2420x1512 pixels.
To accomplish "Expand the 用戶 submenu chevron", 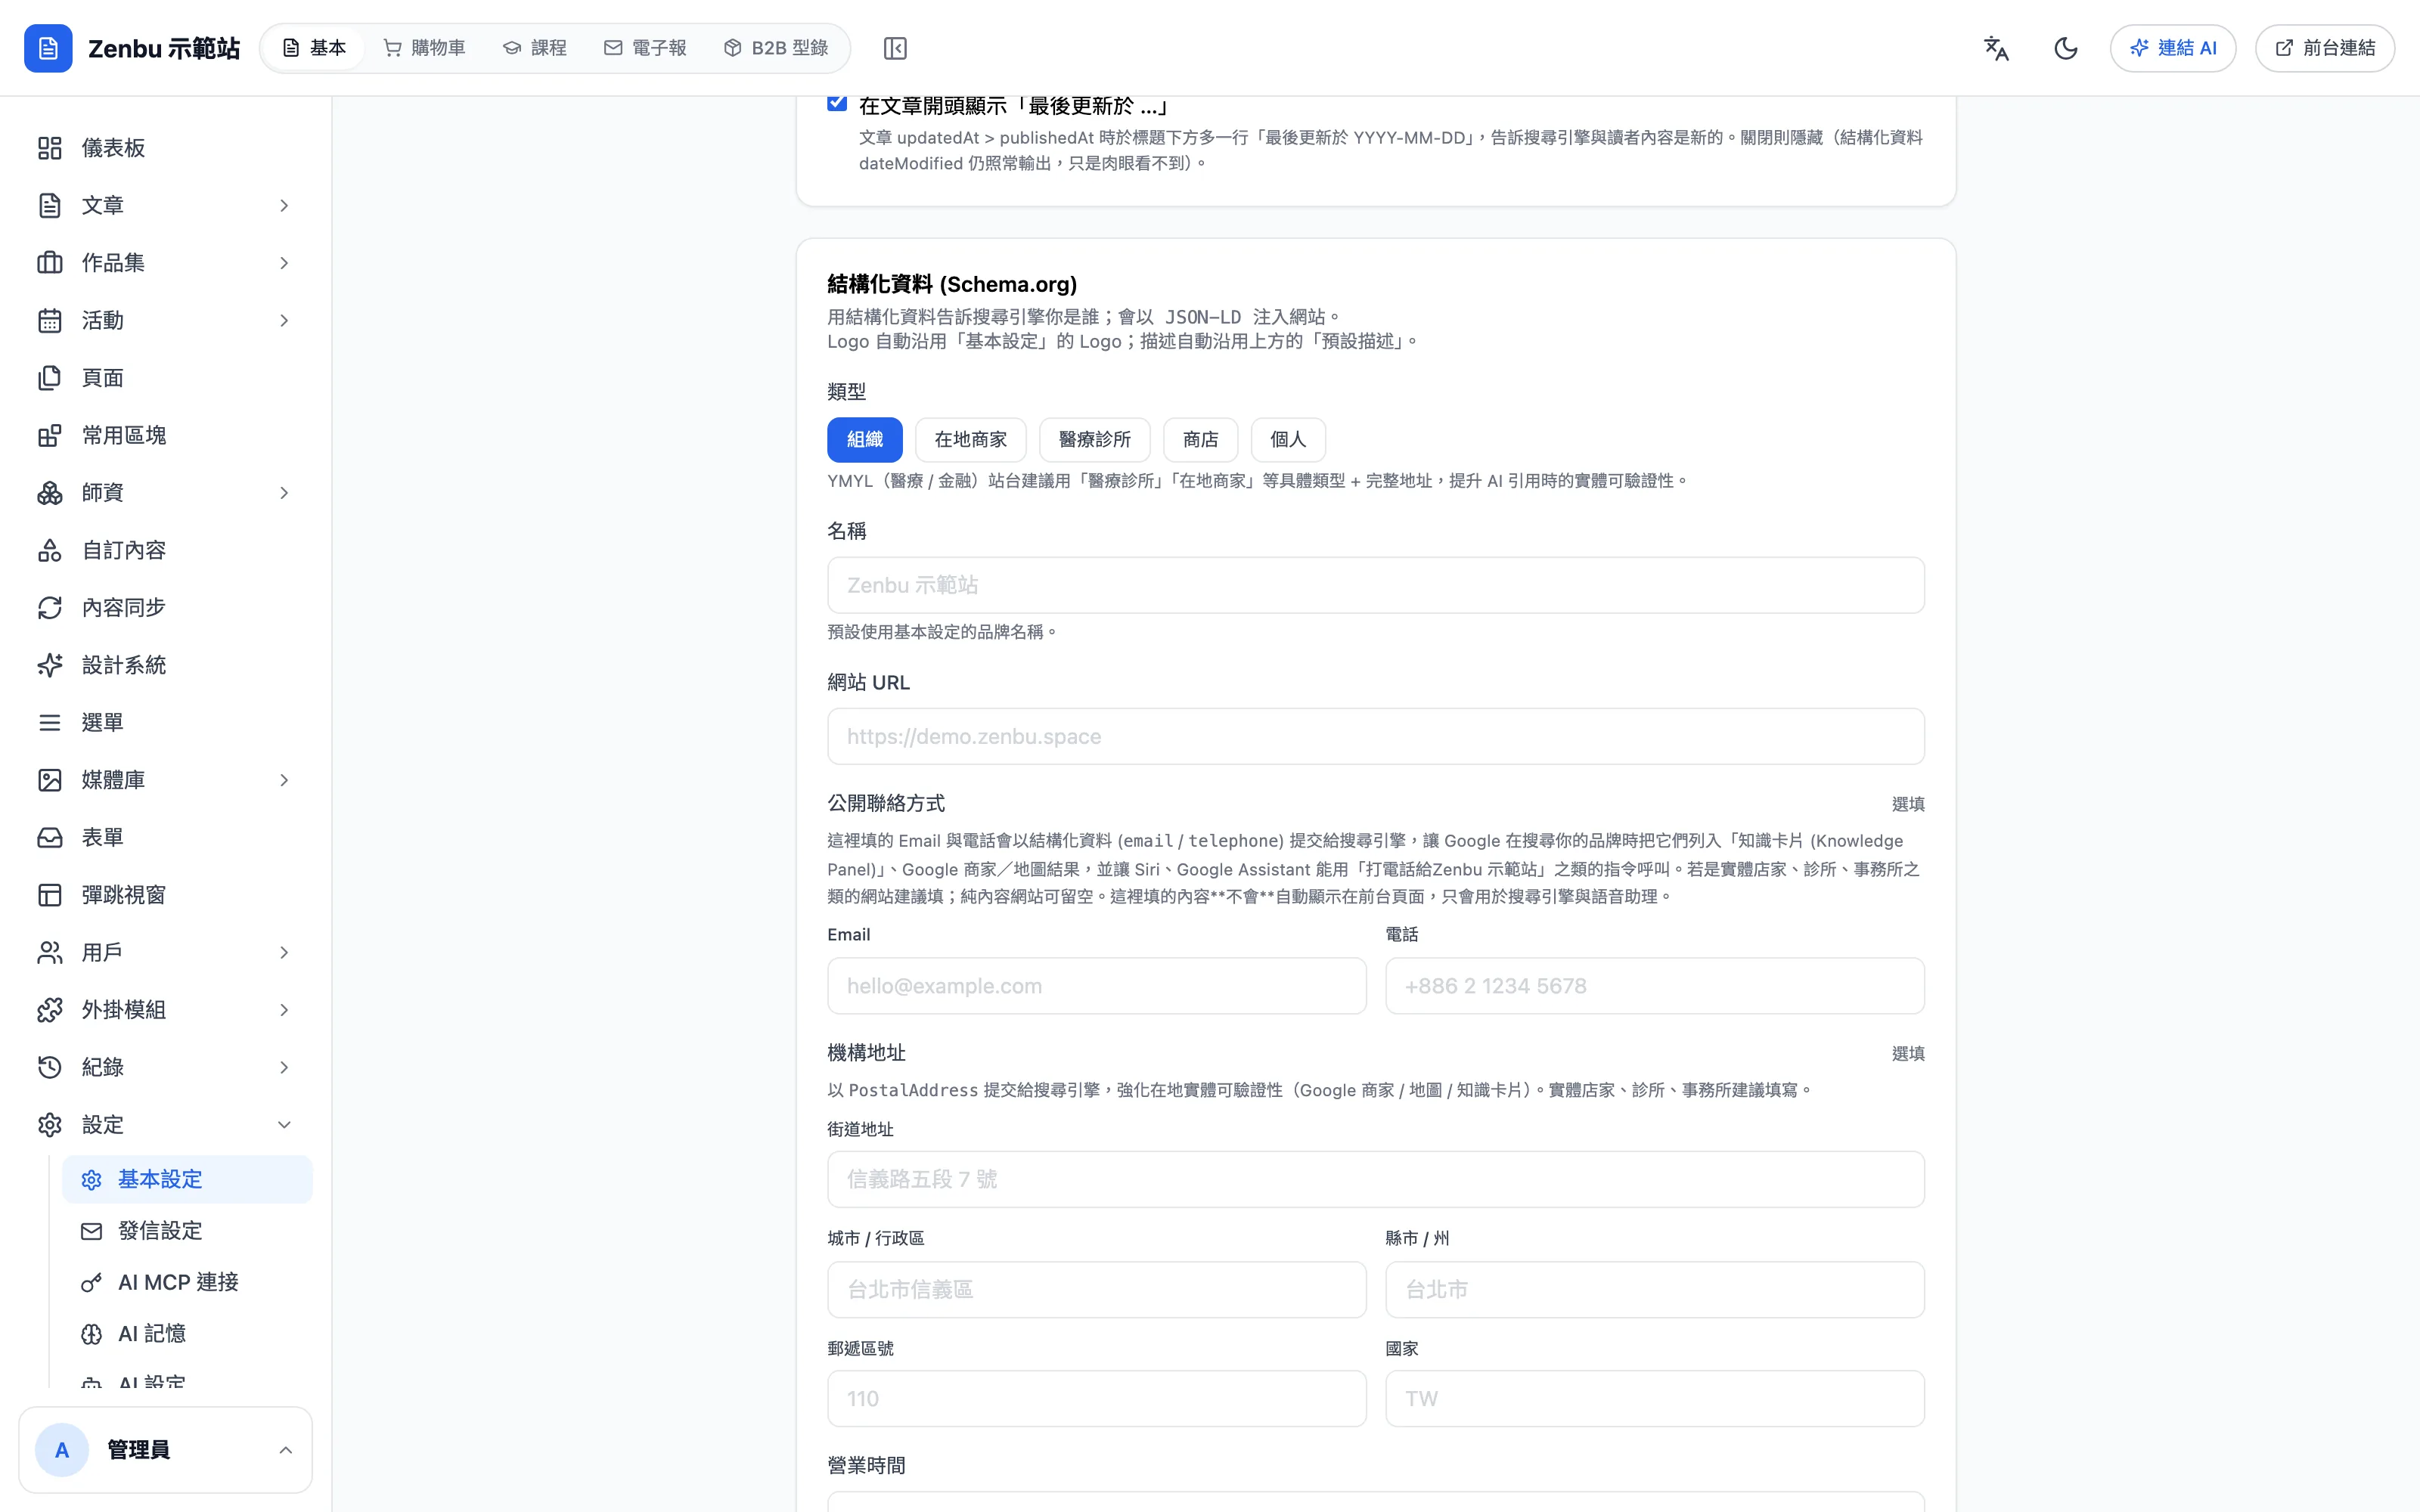I will click(x=284, y=952).
